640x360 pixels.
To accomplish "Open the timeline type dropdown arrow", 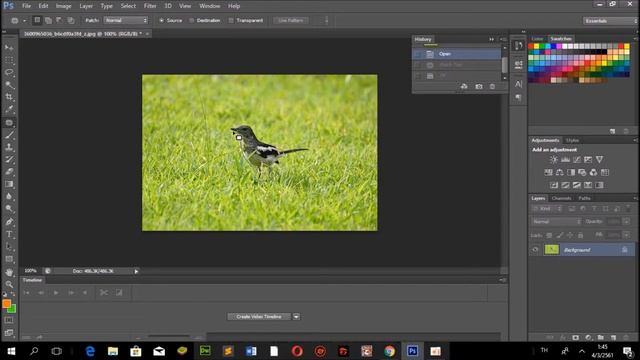I will [x=296, y=317].
